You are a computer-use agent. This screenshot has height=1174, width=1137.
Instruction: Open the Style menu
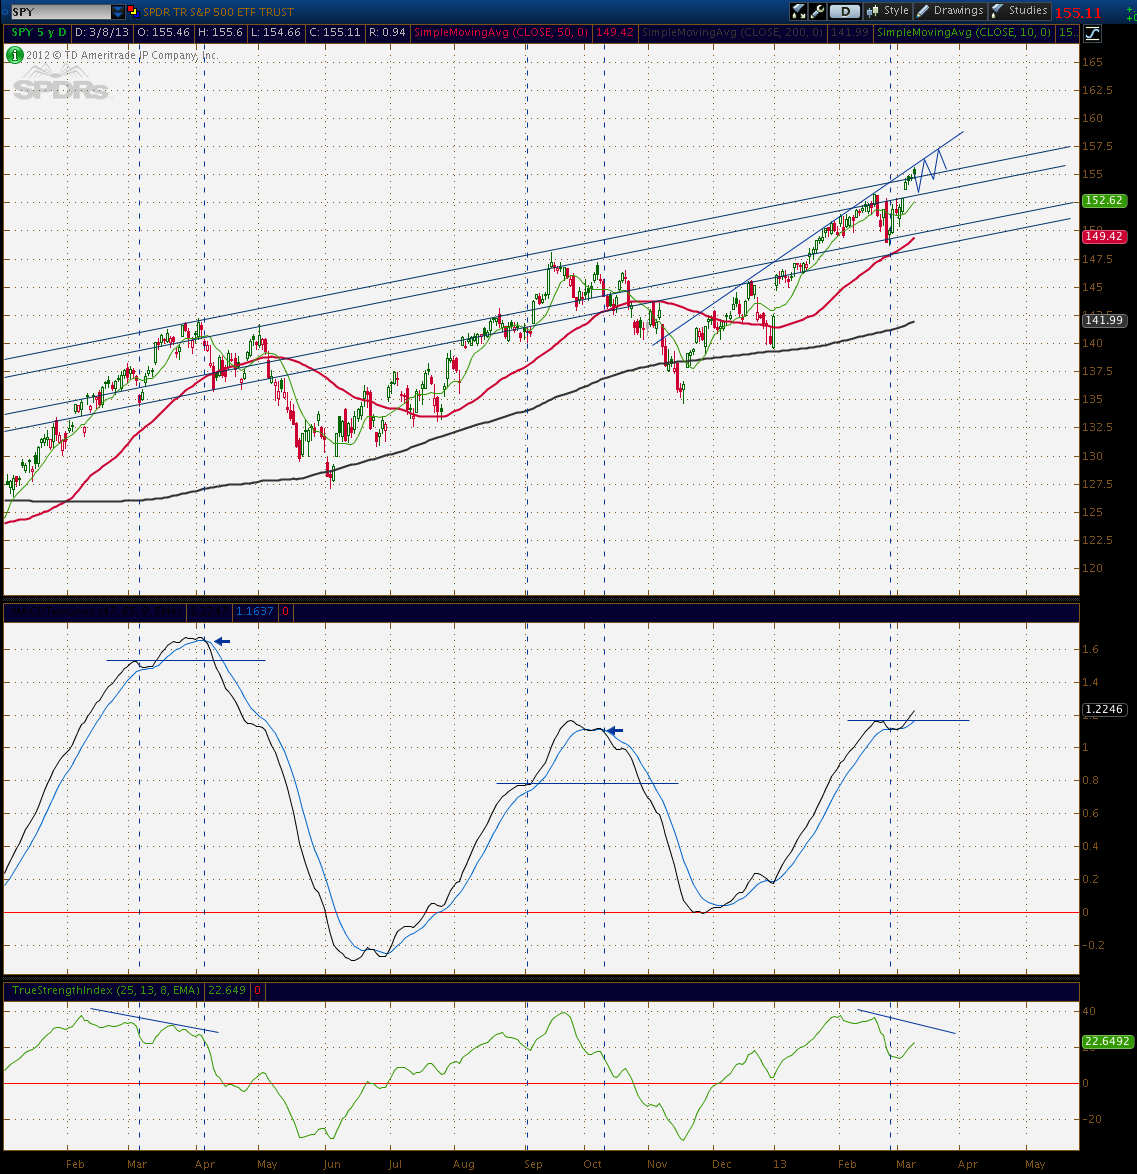coord(888,11)
